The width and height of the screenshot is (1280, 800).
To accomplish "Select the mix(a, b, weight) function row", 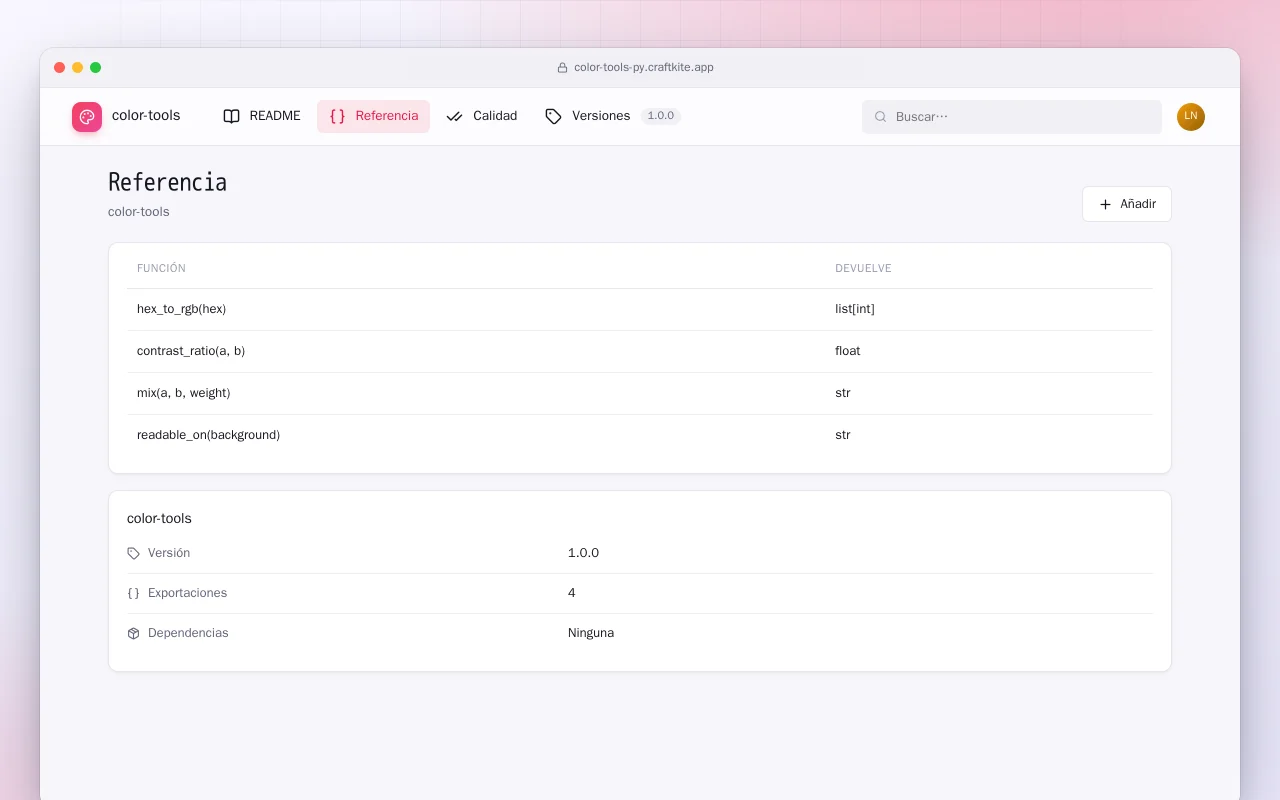I will [640, 393].
